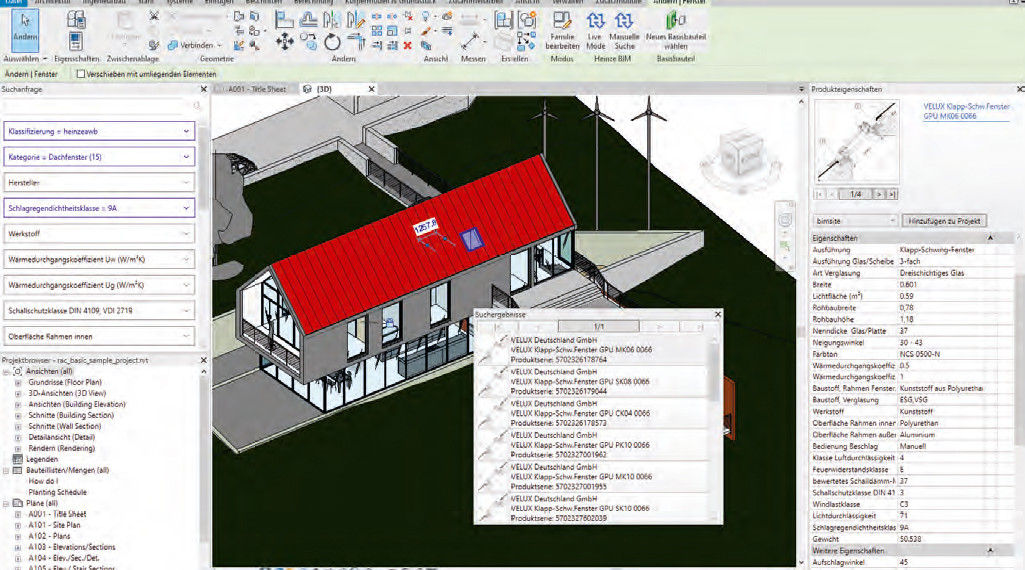The height and width of the screenshot is (570, 1025).
Task: Select the Measure tool in Messen group
Action: coord(470,41)
